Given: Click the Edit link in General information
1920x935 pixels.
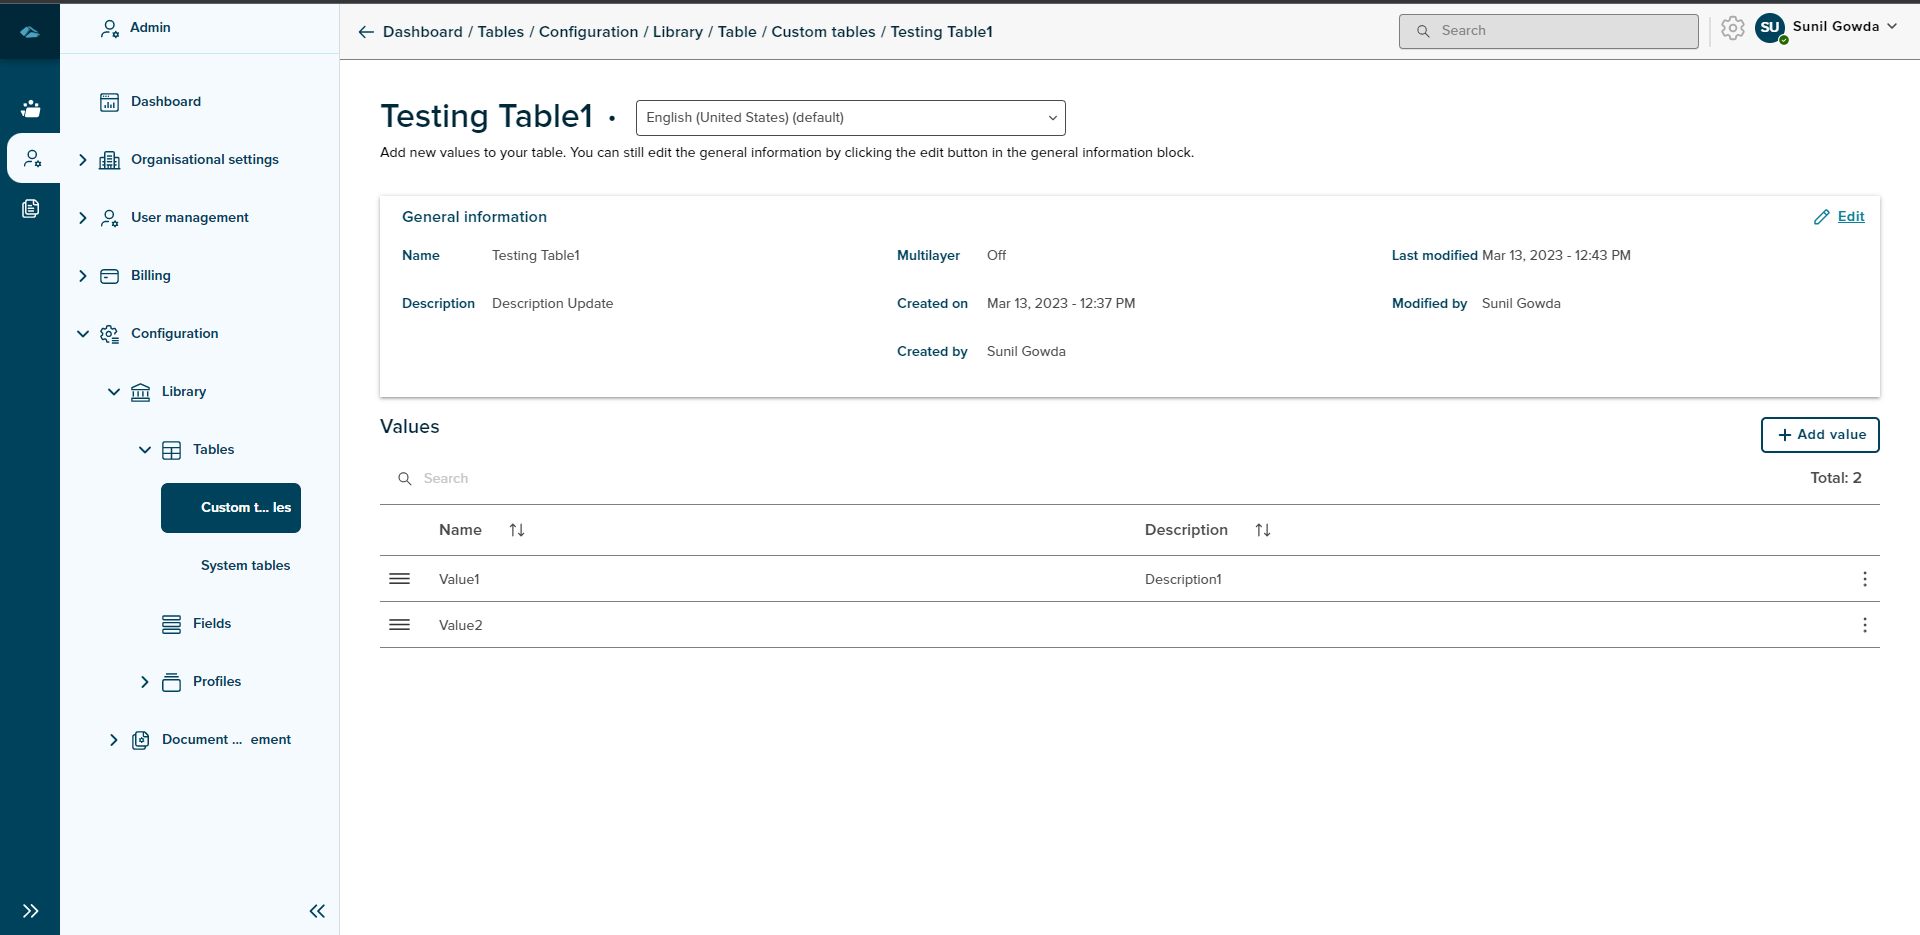Looking at the screenshot, I should coord(1850,217).
